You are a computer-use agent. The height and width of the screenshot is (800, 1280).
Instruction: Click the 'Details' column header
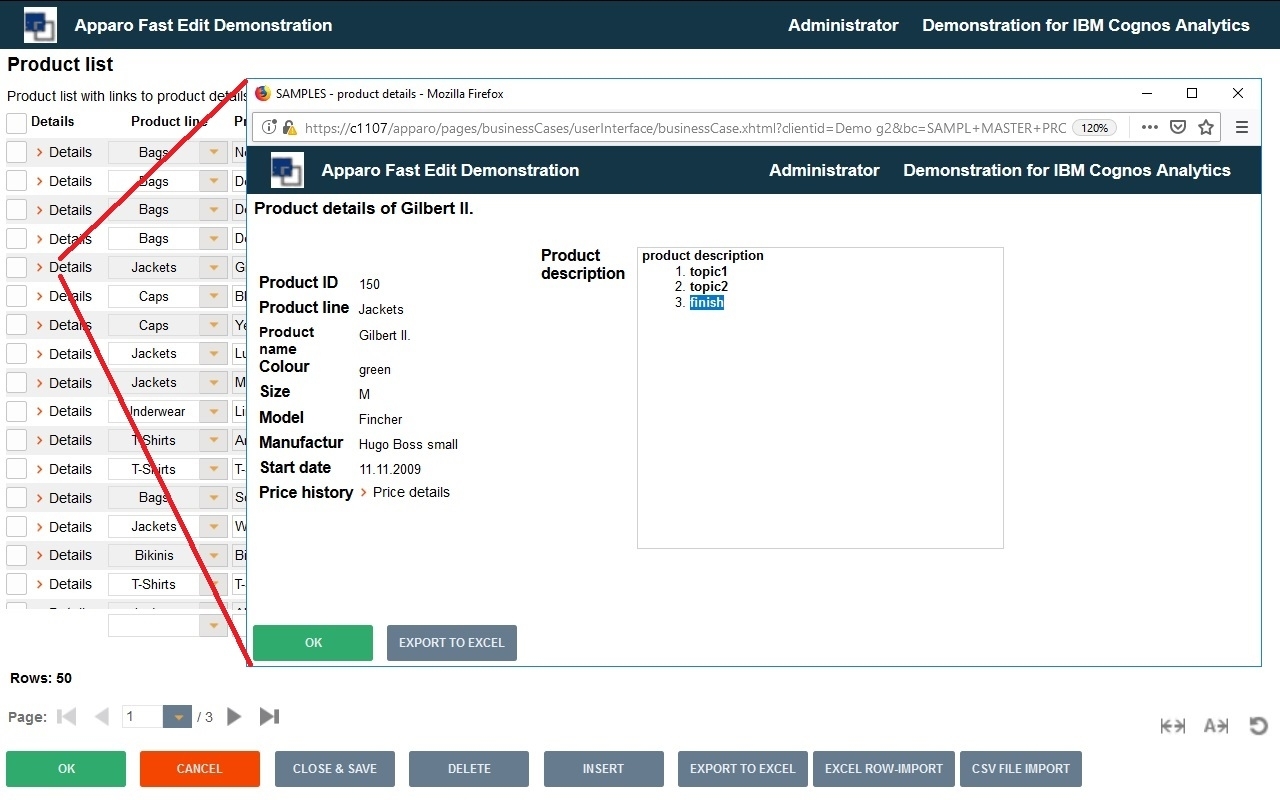click(x=53, y=122)
